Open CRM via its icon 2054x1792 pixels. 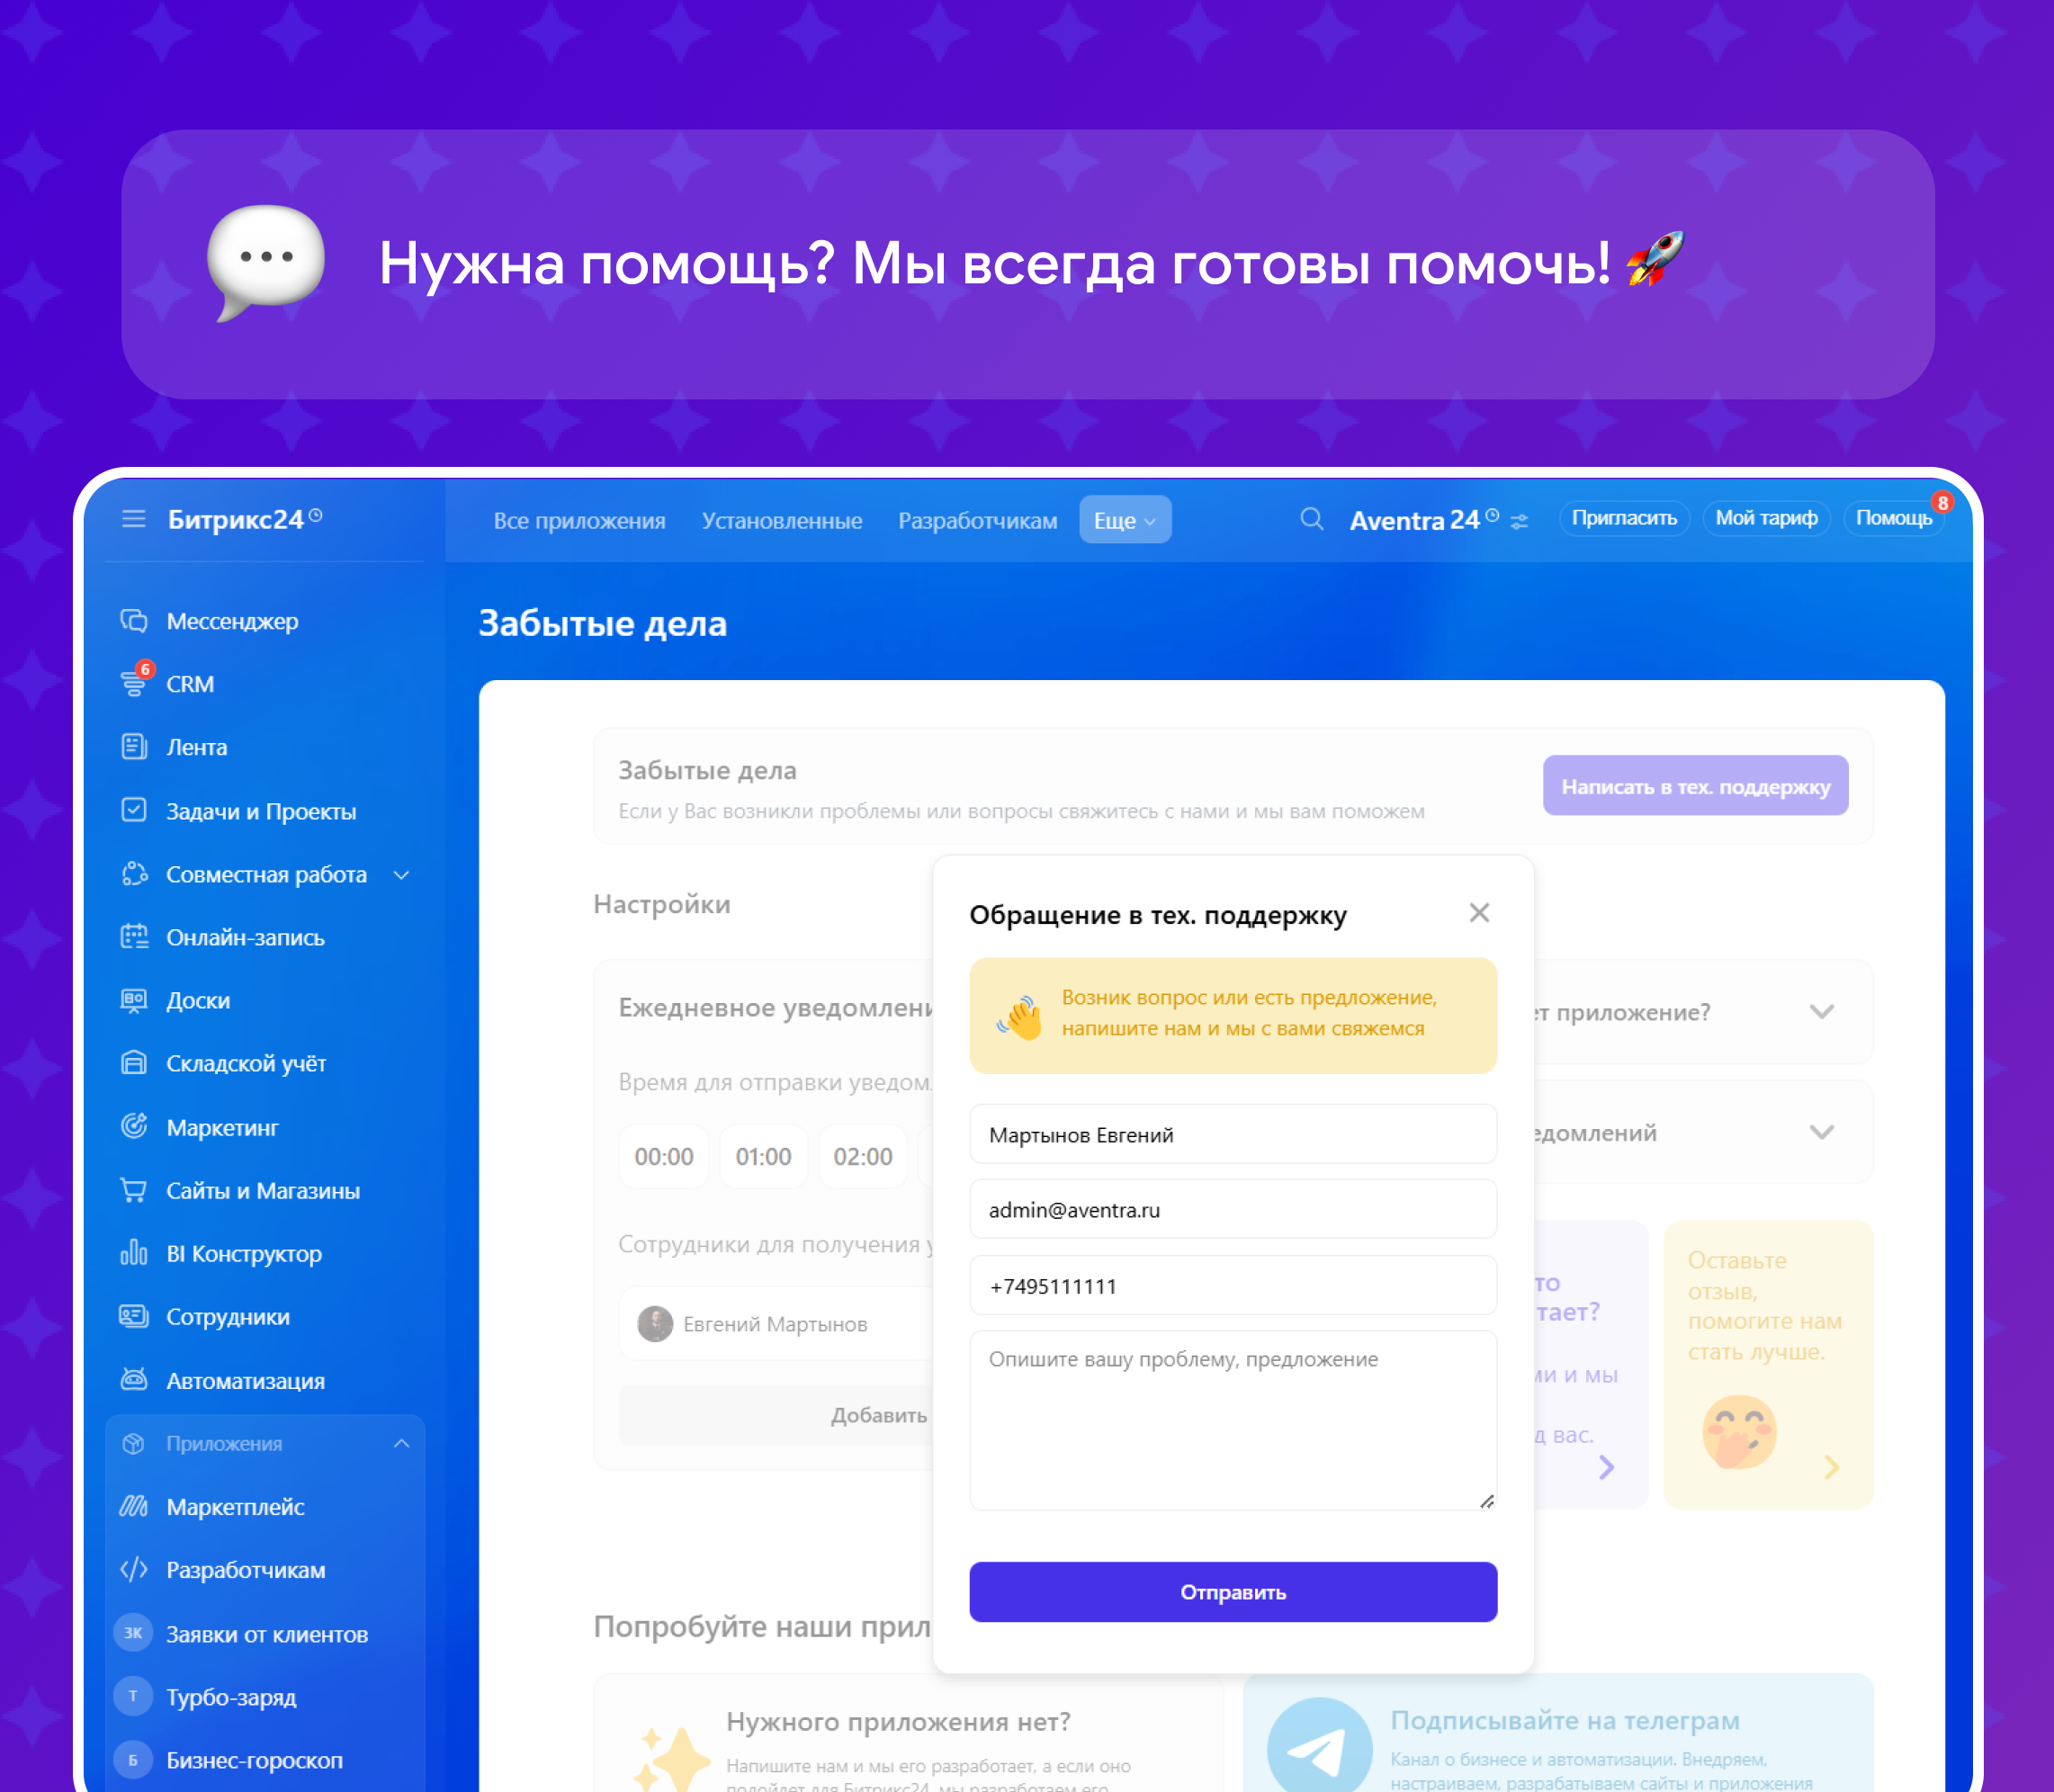pos(134,684)
